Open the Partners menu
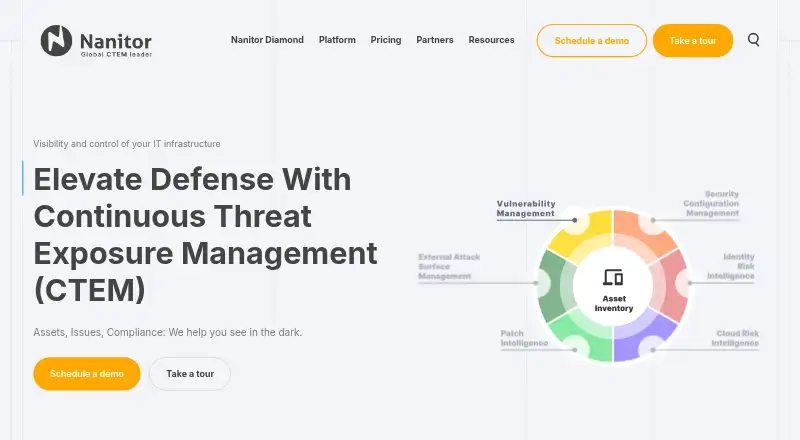 435,40
